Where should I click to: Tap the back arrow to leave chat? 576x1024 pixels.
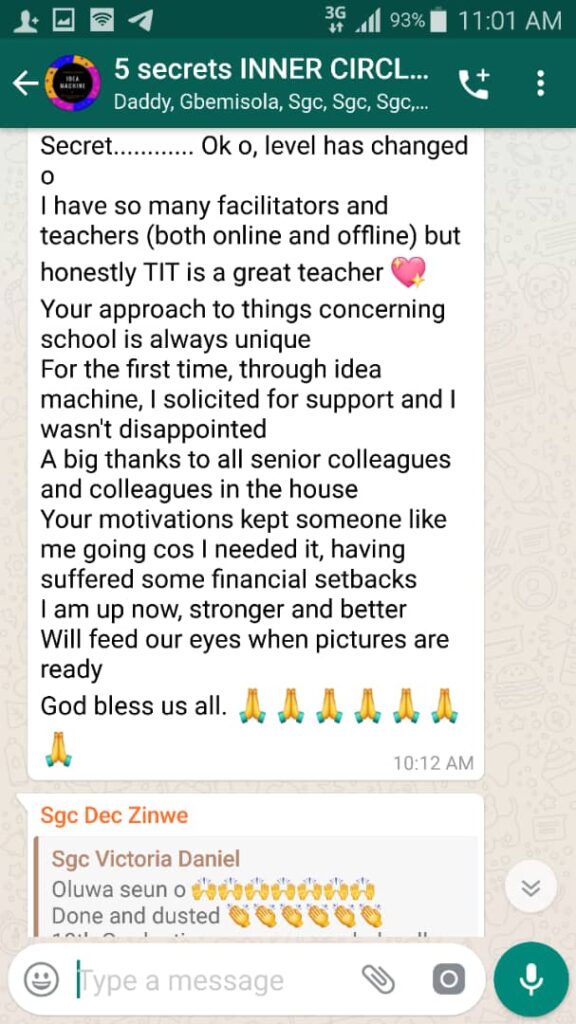click(25, 83)
